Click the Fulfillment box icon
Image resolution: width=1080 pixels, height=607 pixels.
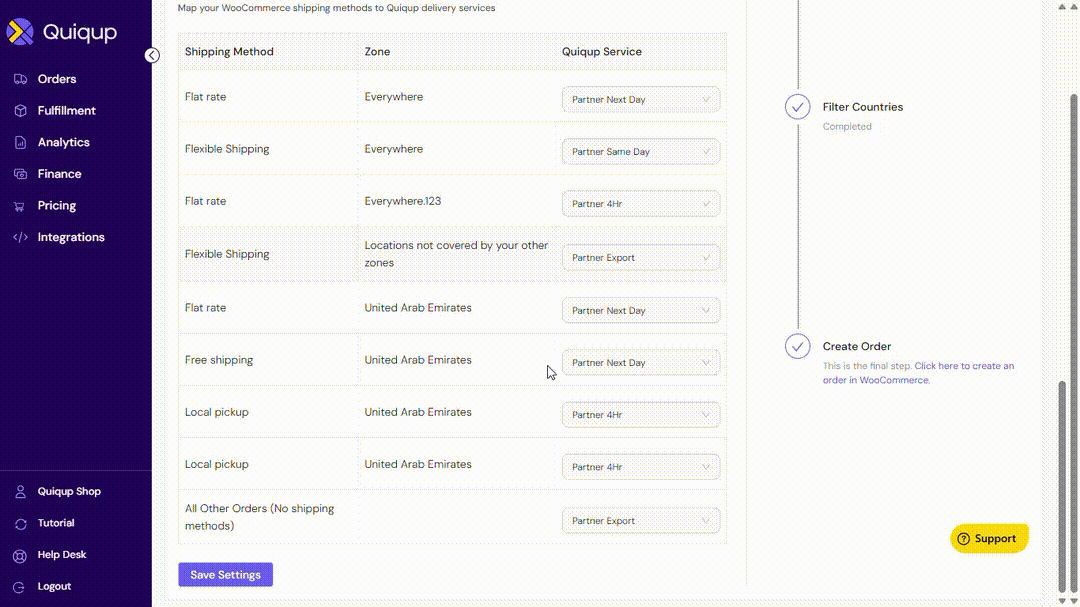click(20, 111)
